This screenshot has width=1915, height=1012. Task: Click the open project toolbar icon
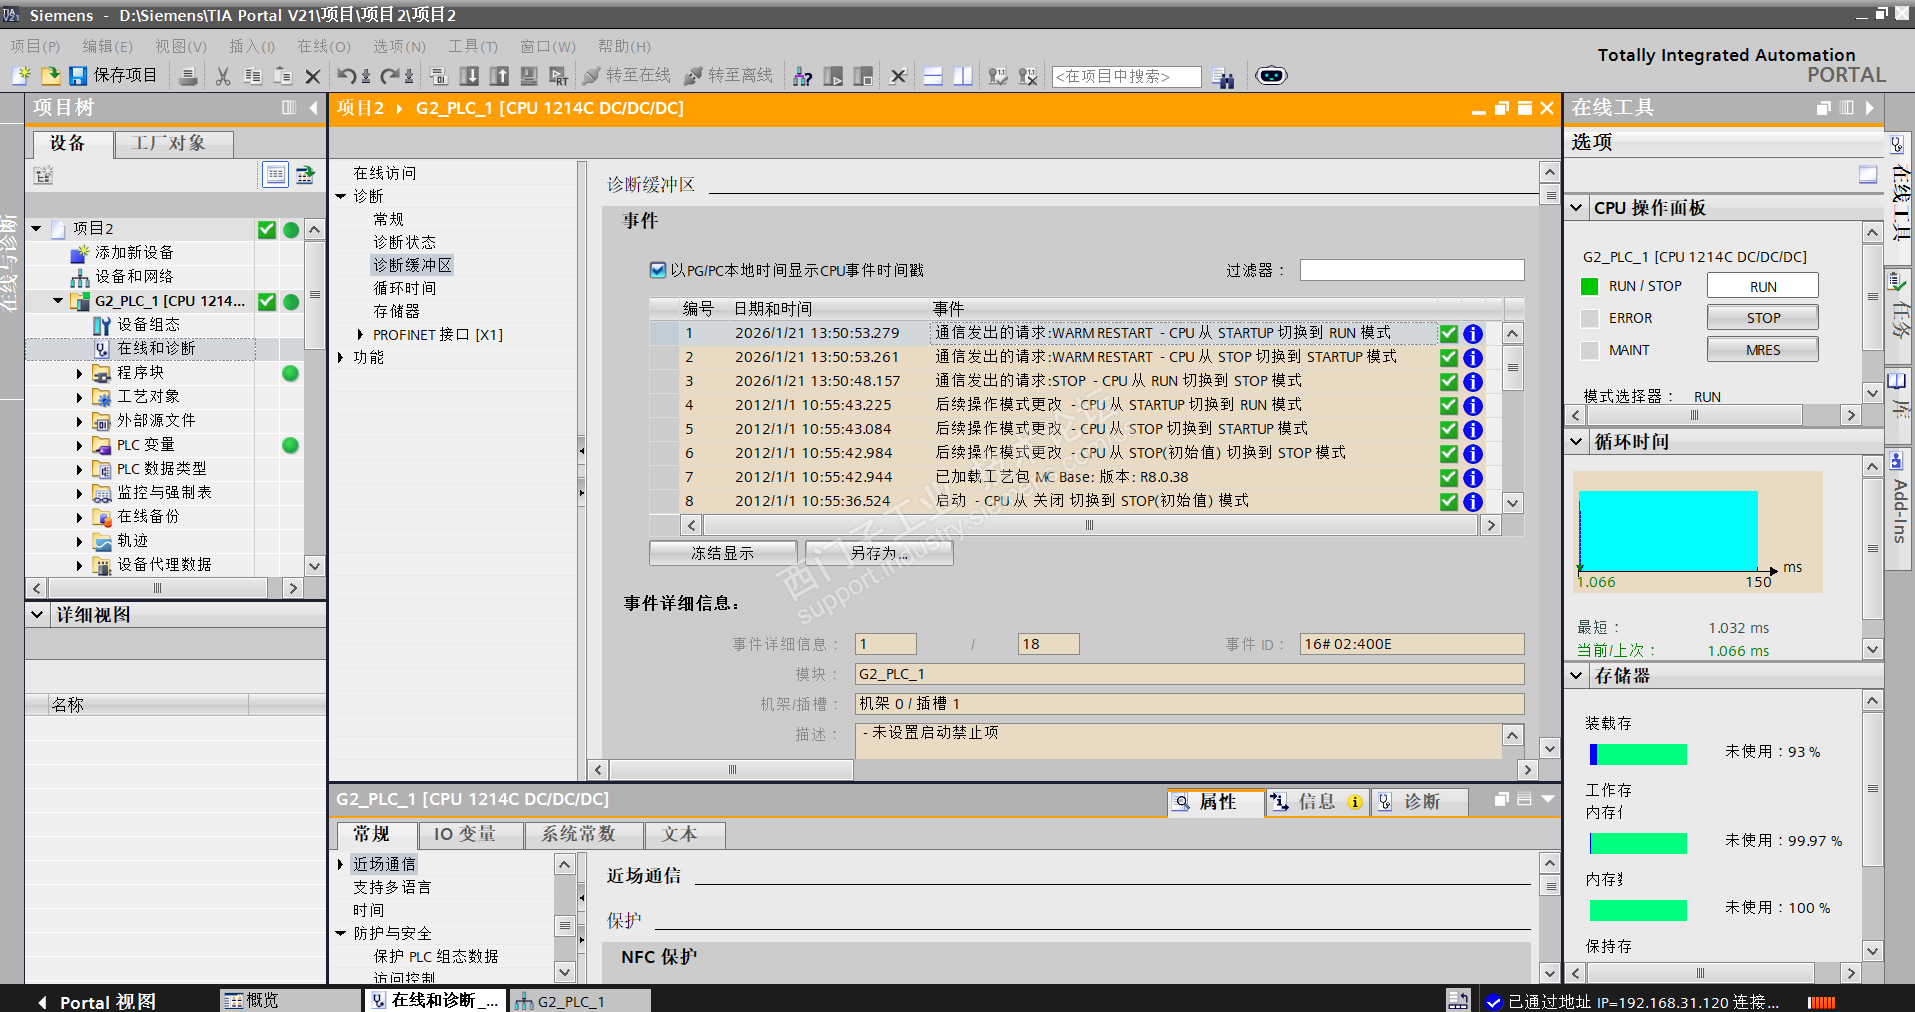(x=50, y=75)
